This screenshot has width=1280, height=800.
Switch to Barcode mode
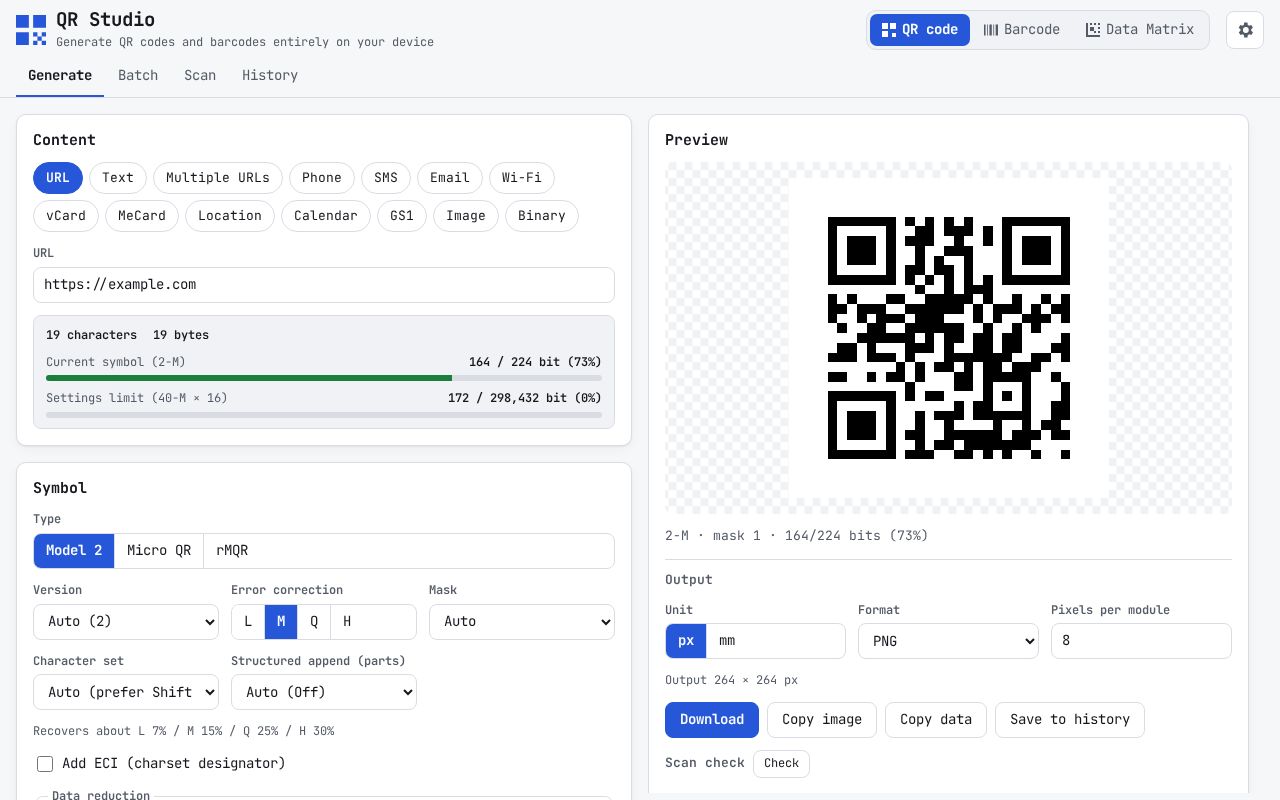(1021, 30)
